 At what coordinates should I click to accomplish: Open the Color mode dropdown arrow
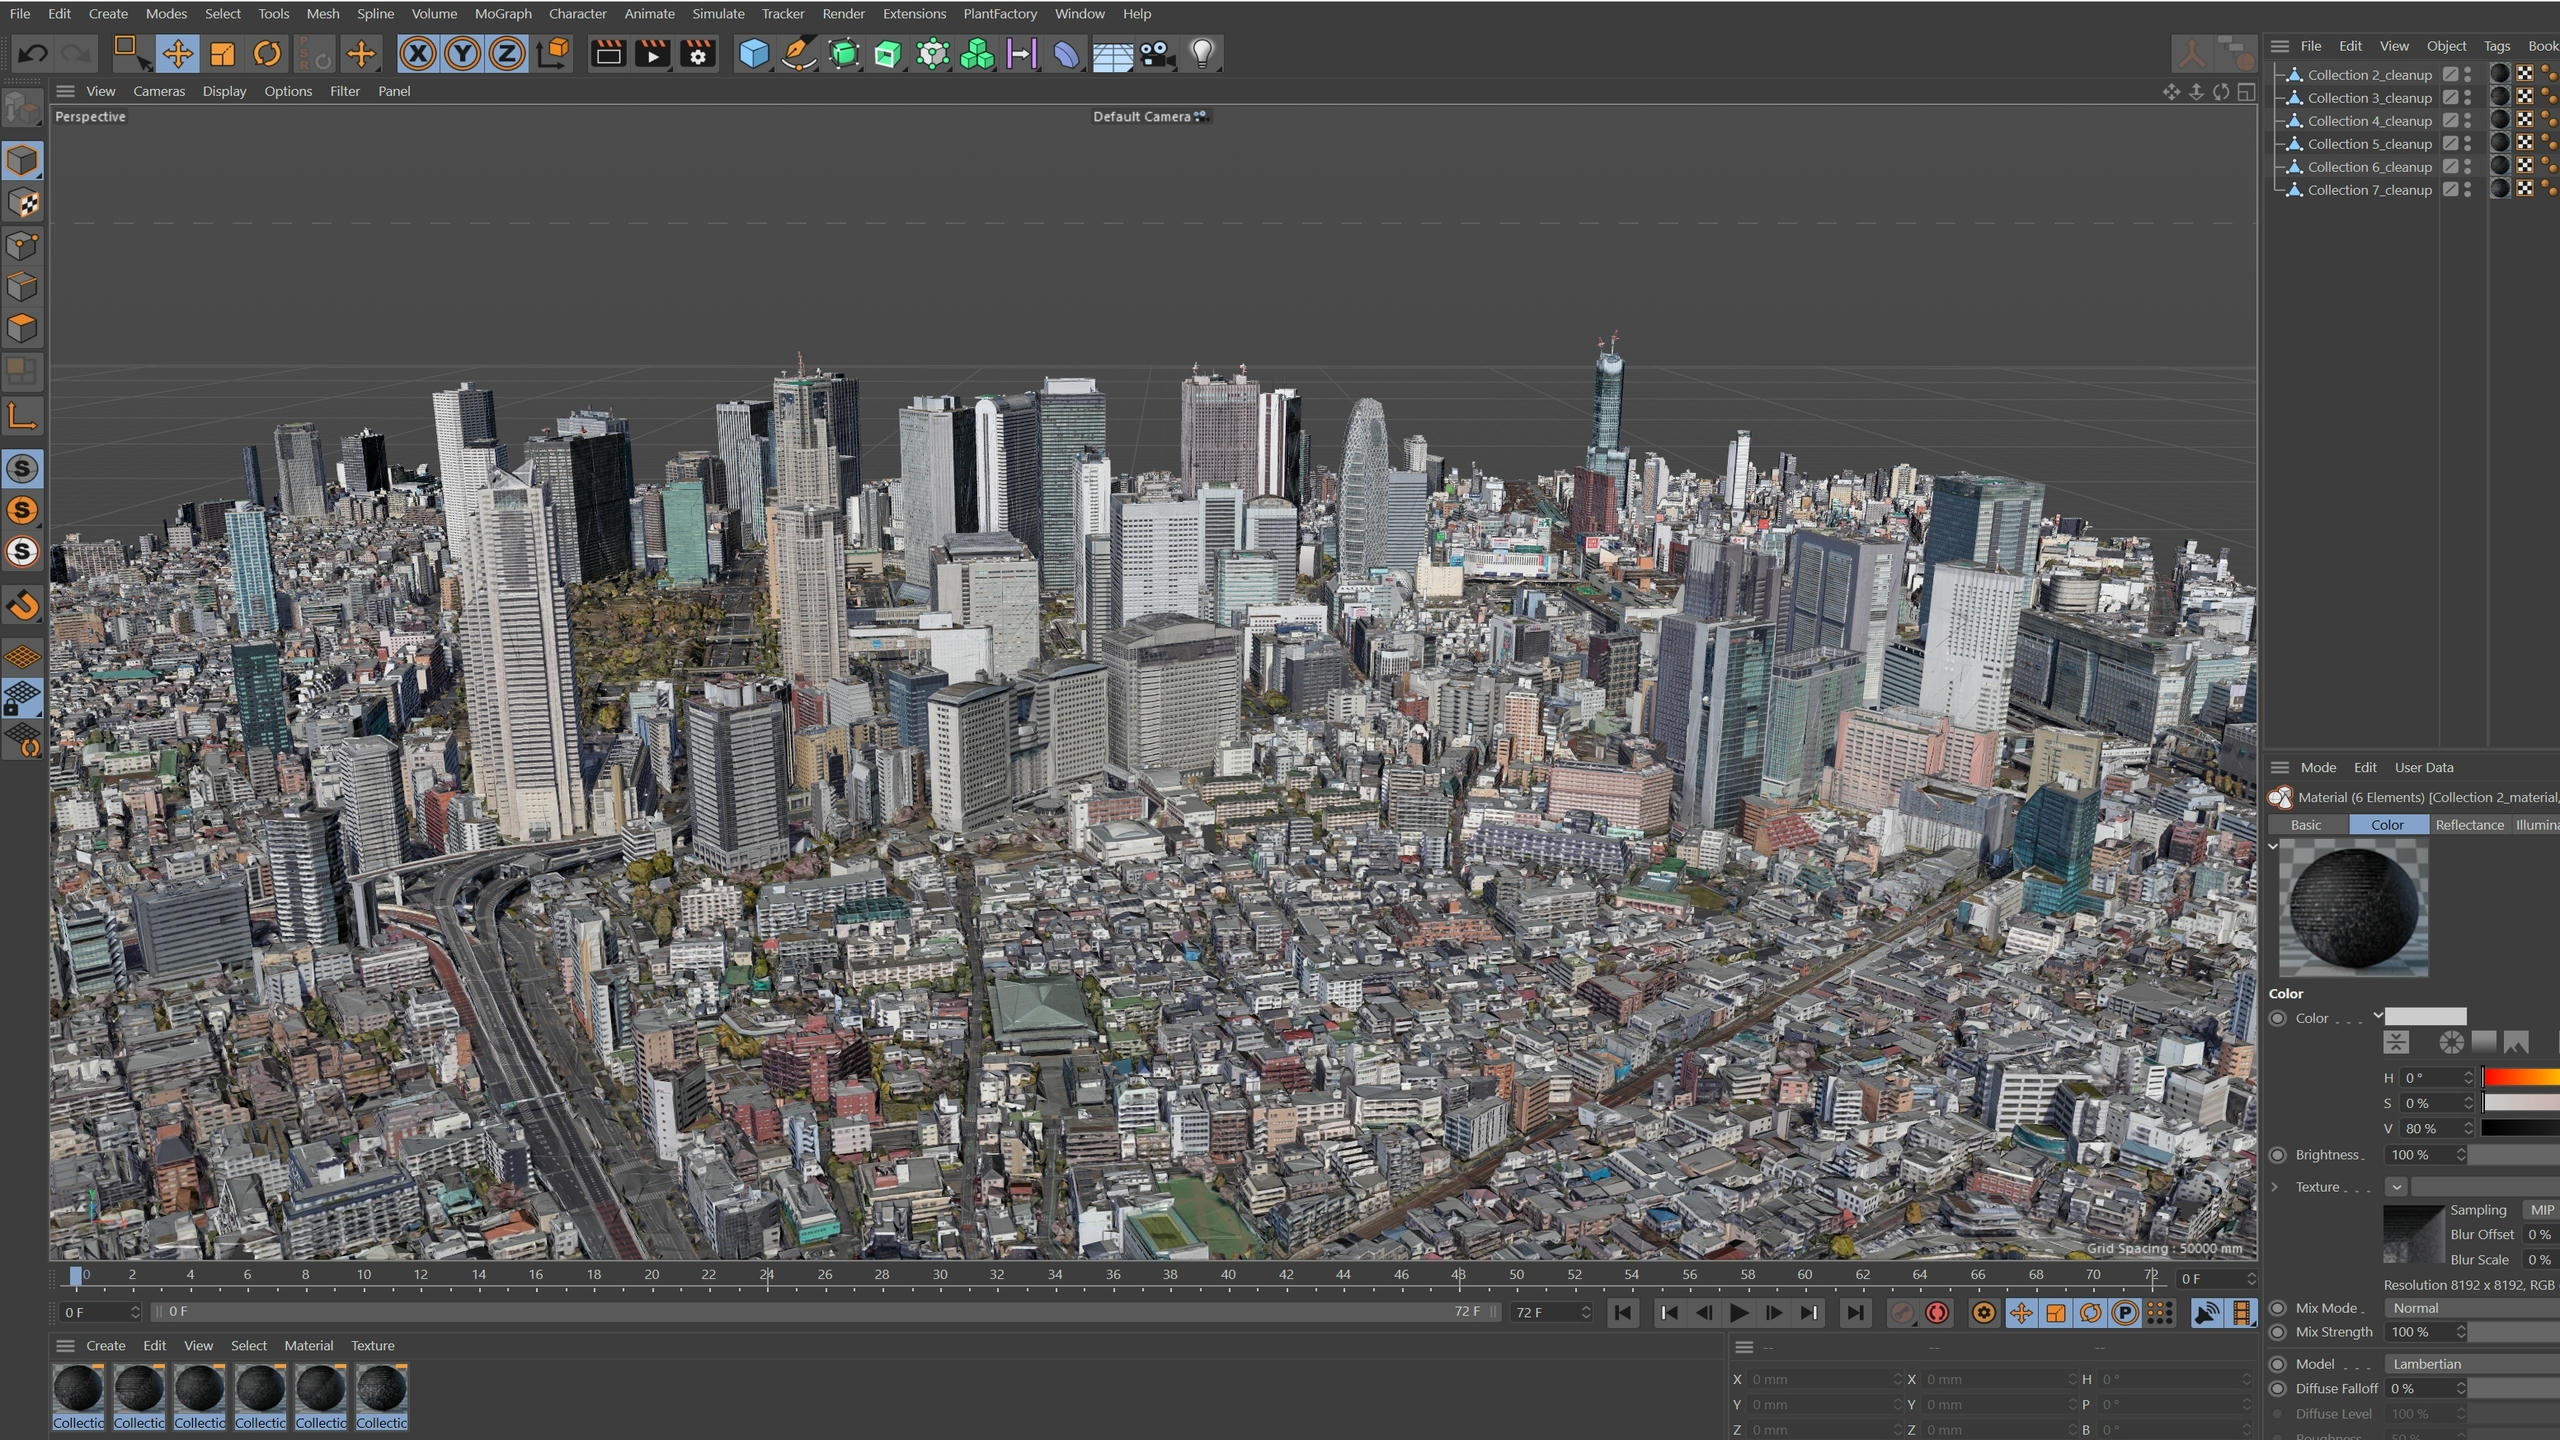(x=2378, y=1016)
